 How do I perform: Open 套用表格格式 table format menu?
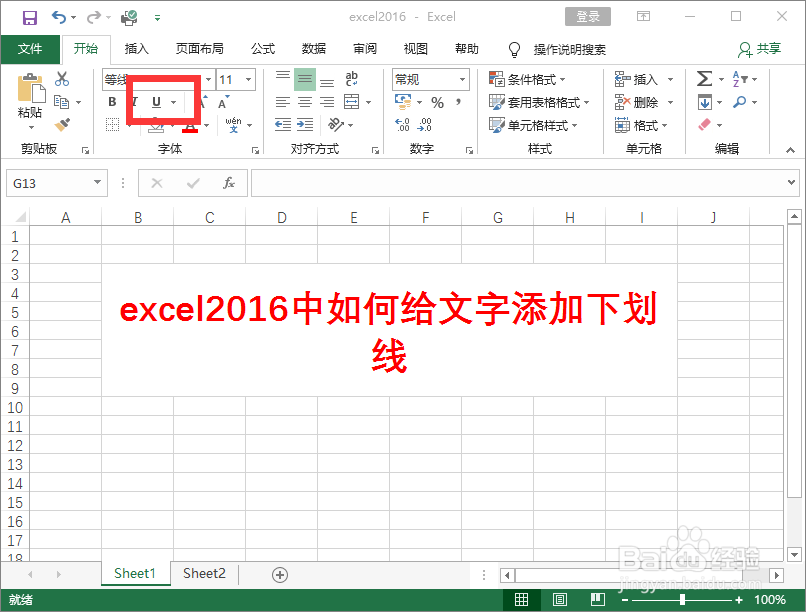(x=539, y=102)
